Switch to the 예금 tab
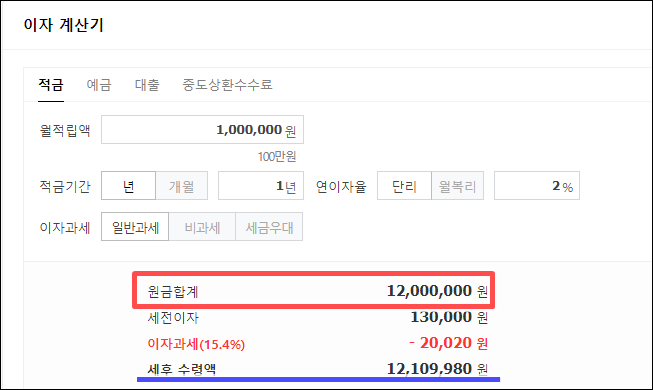The image size is (653, 390). click(x=99, y=85)
